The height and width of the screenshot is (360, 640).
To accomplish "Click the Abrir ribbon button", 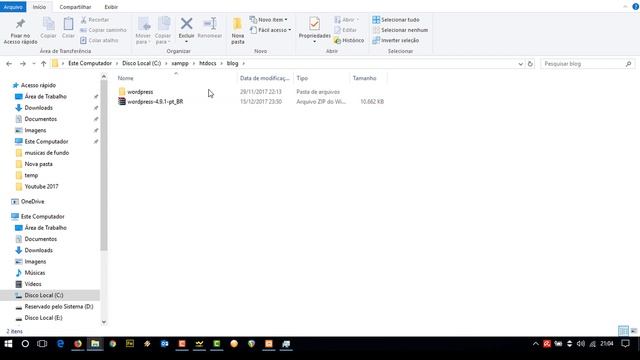I will (347, 20).
